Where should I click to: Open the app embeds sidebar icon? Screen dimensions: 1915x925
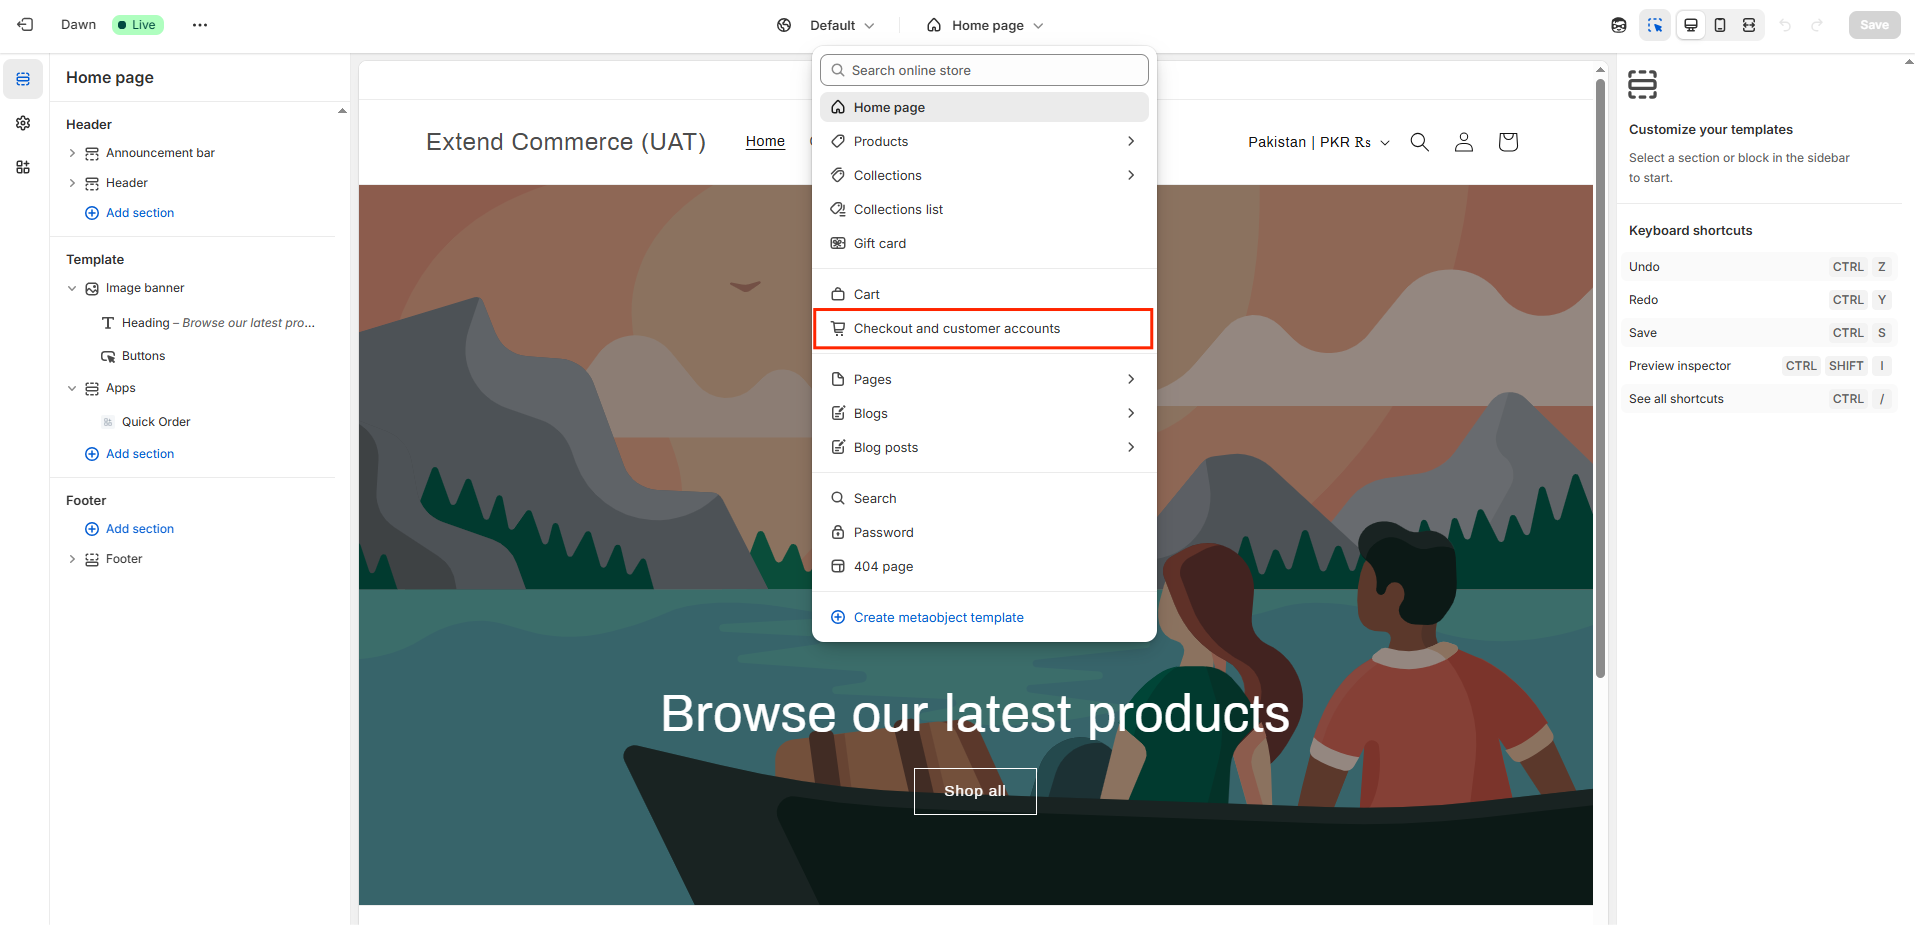(23, 167)
